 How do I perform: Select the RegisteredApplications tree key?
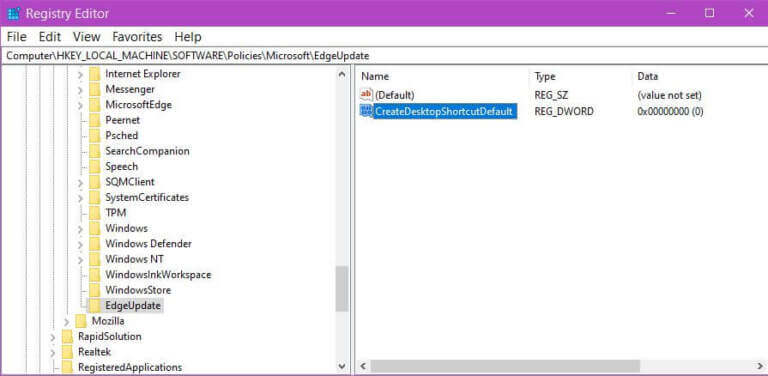click(130, 367)
